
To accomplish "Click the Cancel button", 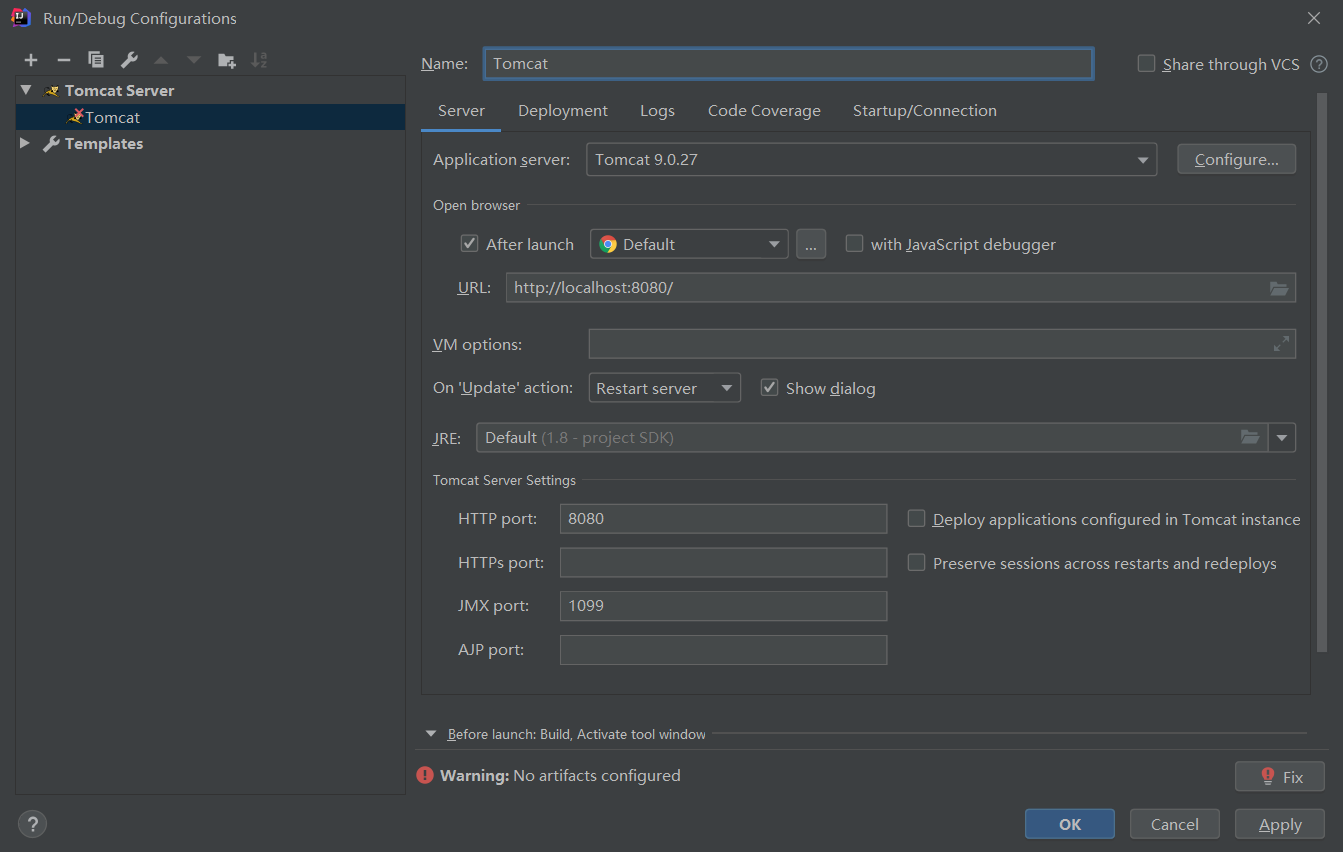I will click(x=1175, y=824).
